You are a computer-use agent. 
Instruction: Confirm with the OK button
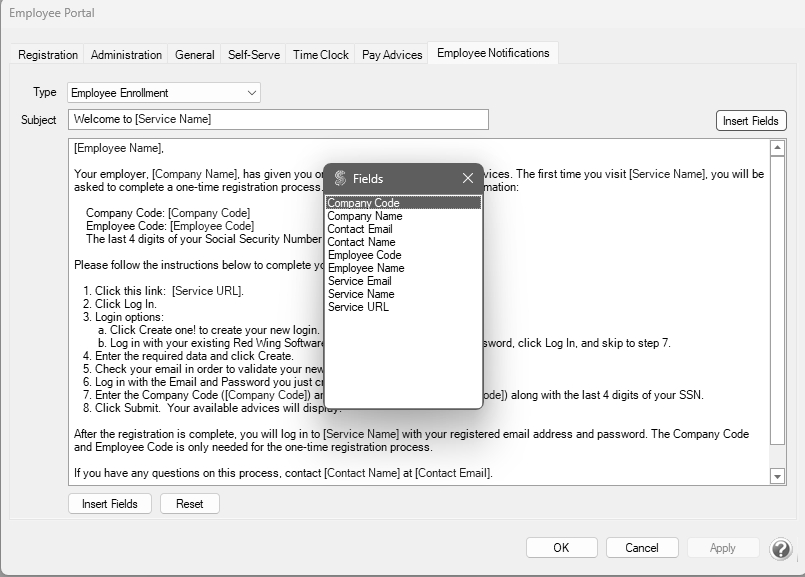coord(561,548)
